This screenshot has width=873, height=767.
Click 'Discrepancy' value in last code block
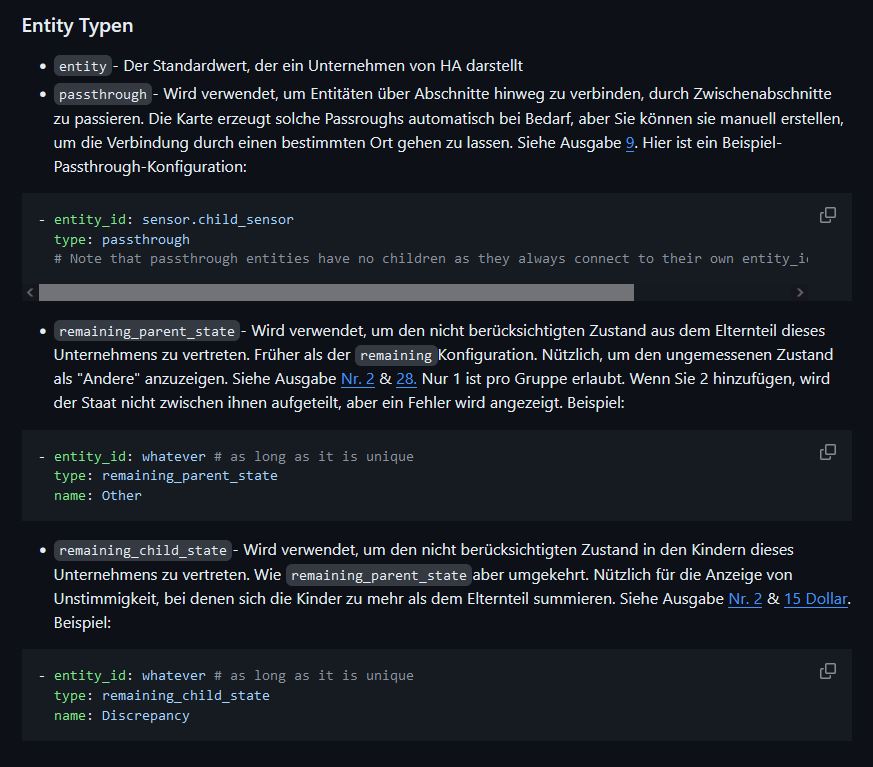click(145, 715)
